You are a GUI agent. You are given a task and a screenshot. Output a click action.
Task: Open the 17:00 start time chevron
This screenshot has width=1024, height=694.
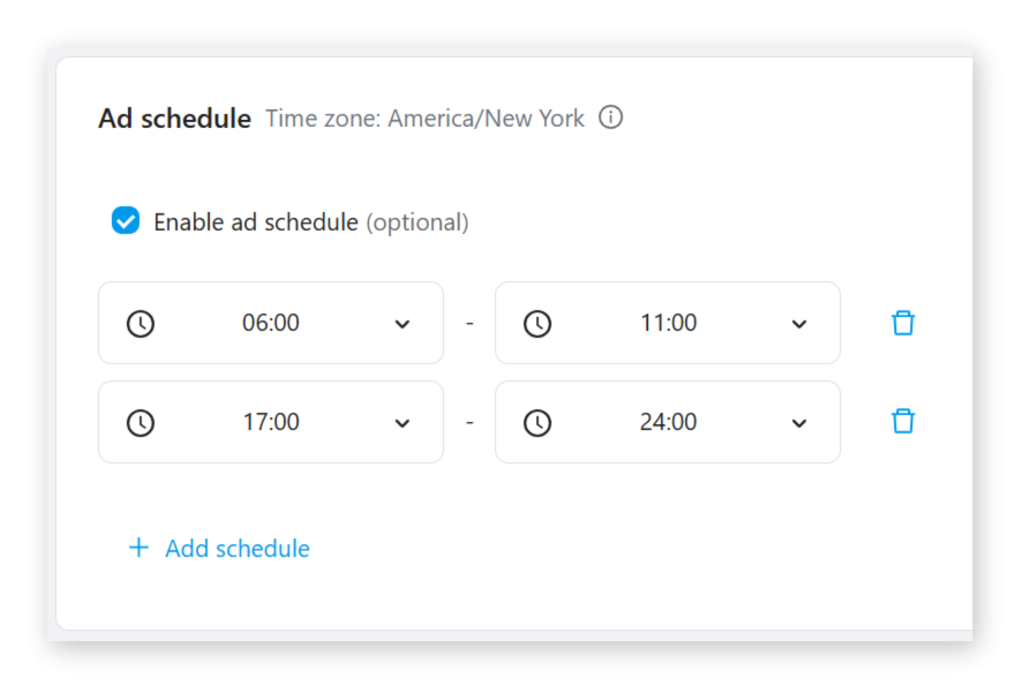coord(402,422)
